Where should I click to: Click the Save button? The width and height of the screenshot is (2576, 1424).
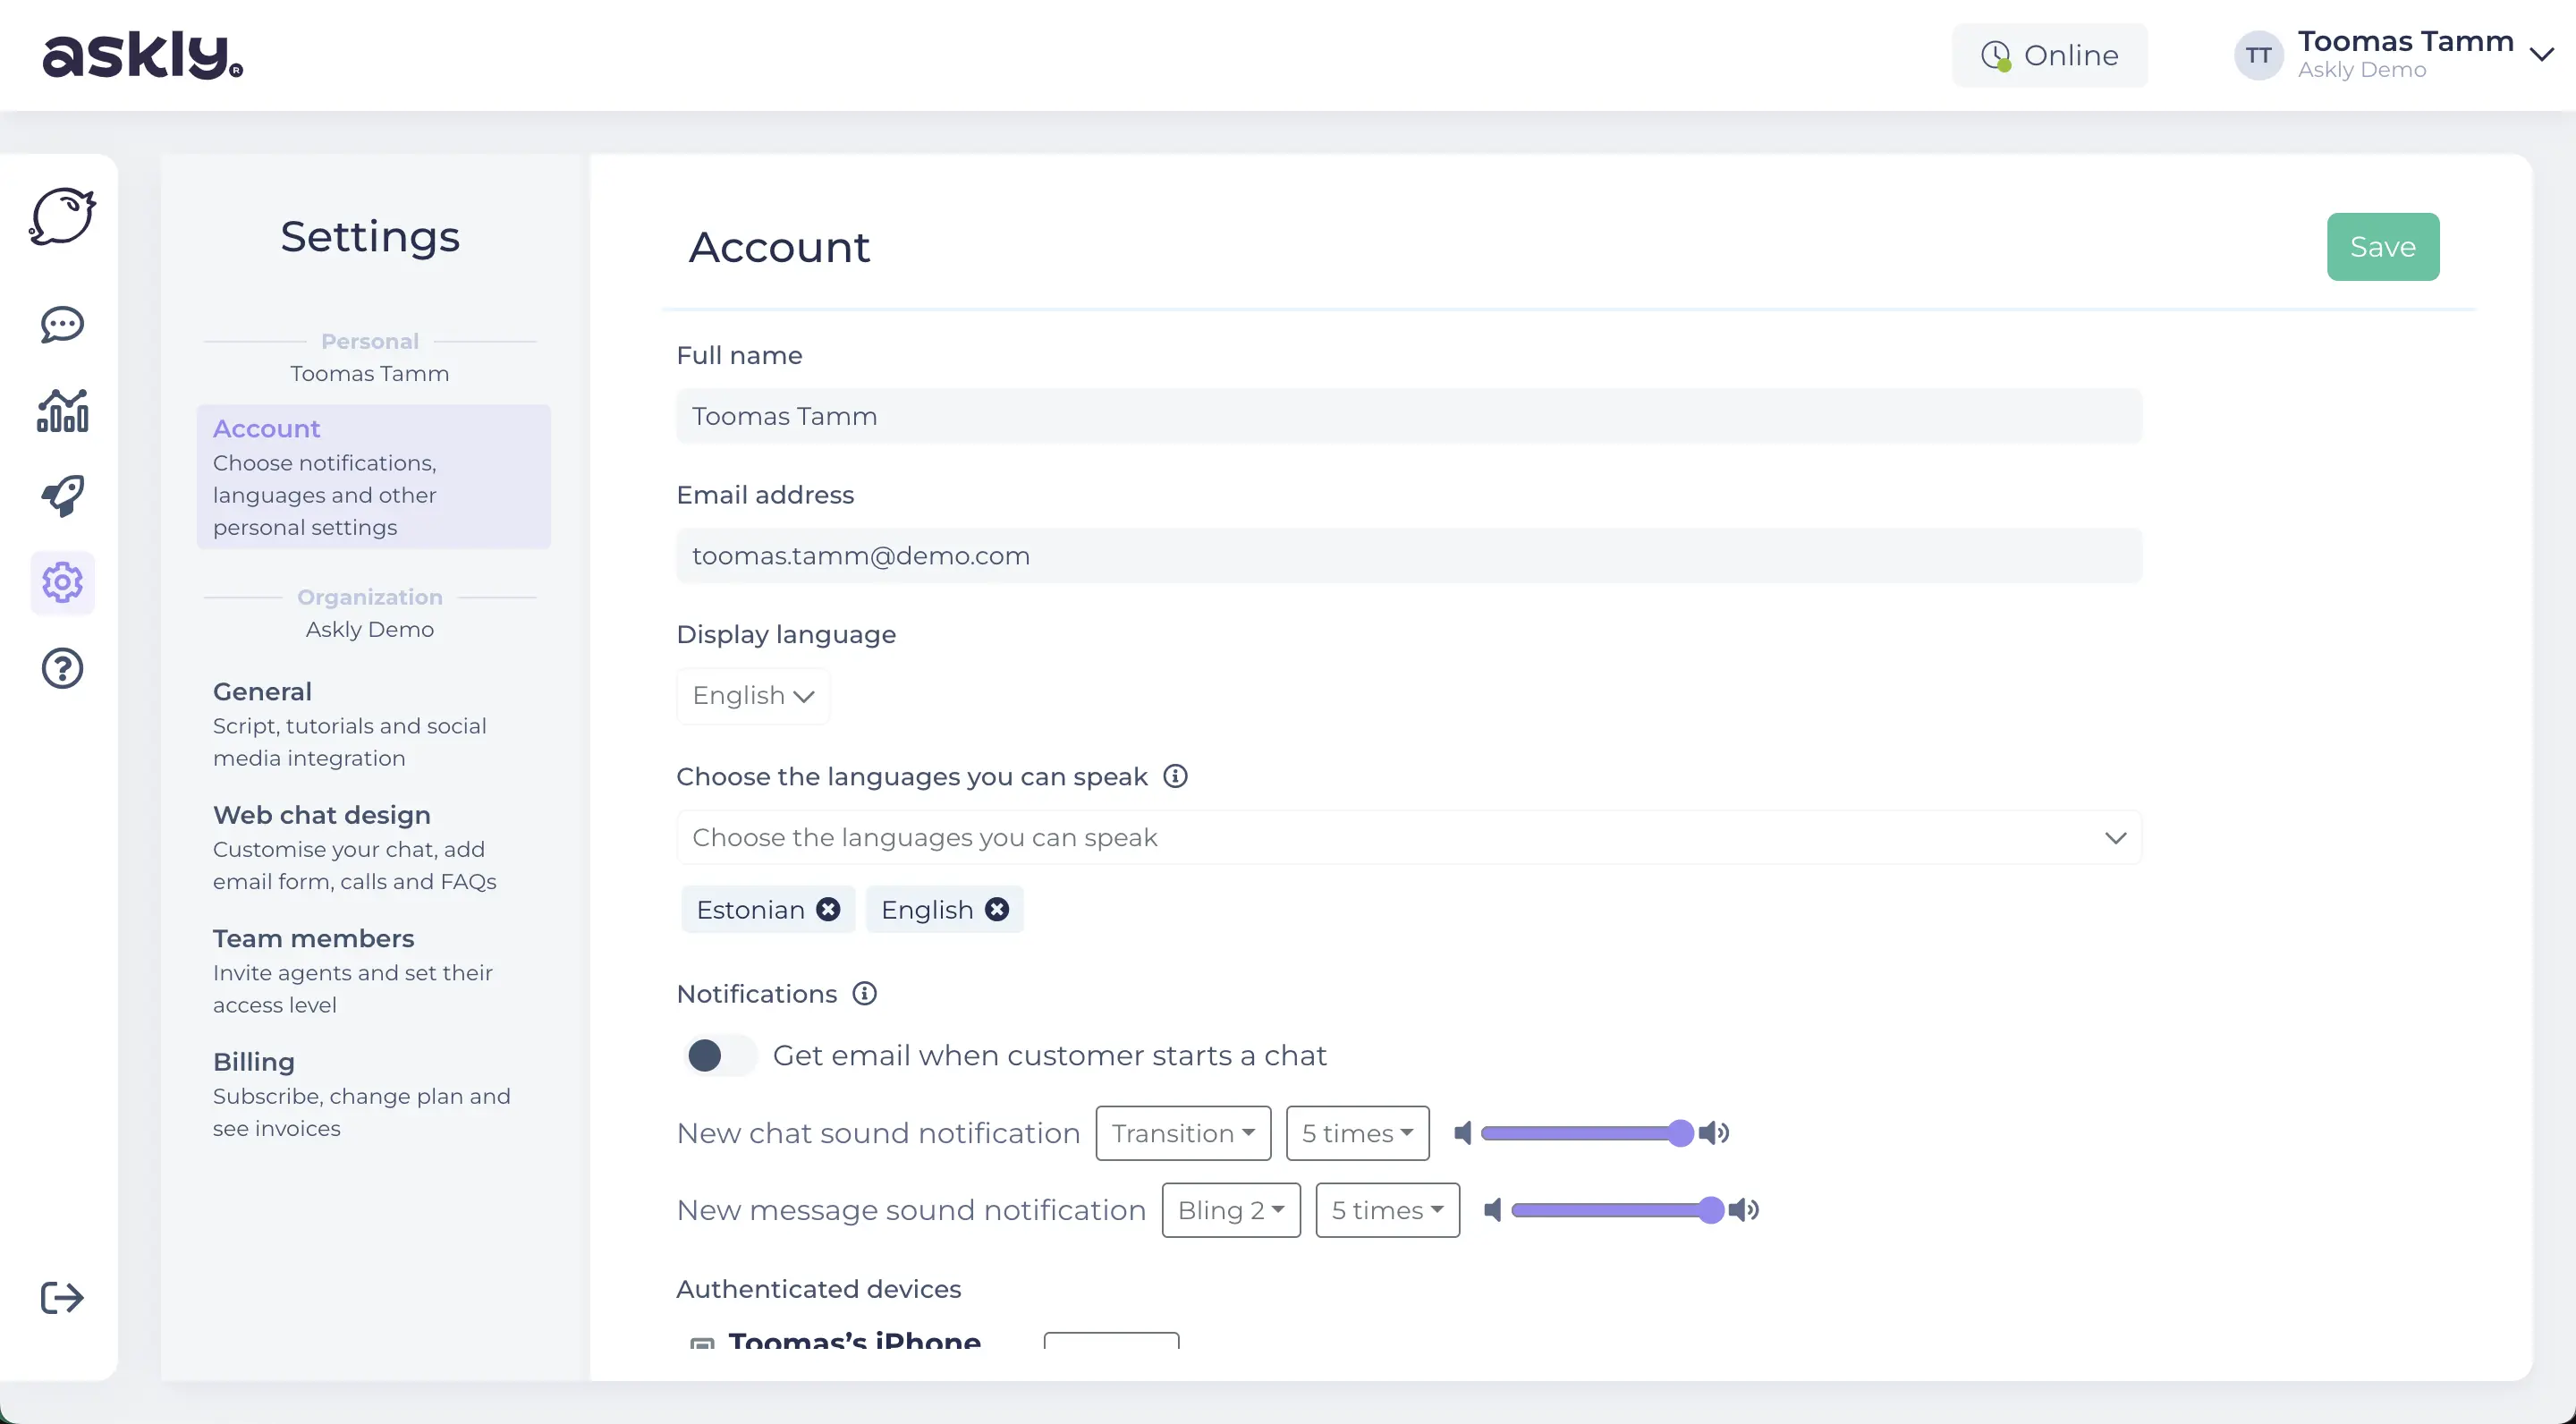click(2383, 247)
